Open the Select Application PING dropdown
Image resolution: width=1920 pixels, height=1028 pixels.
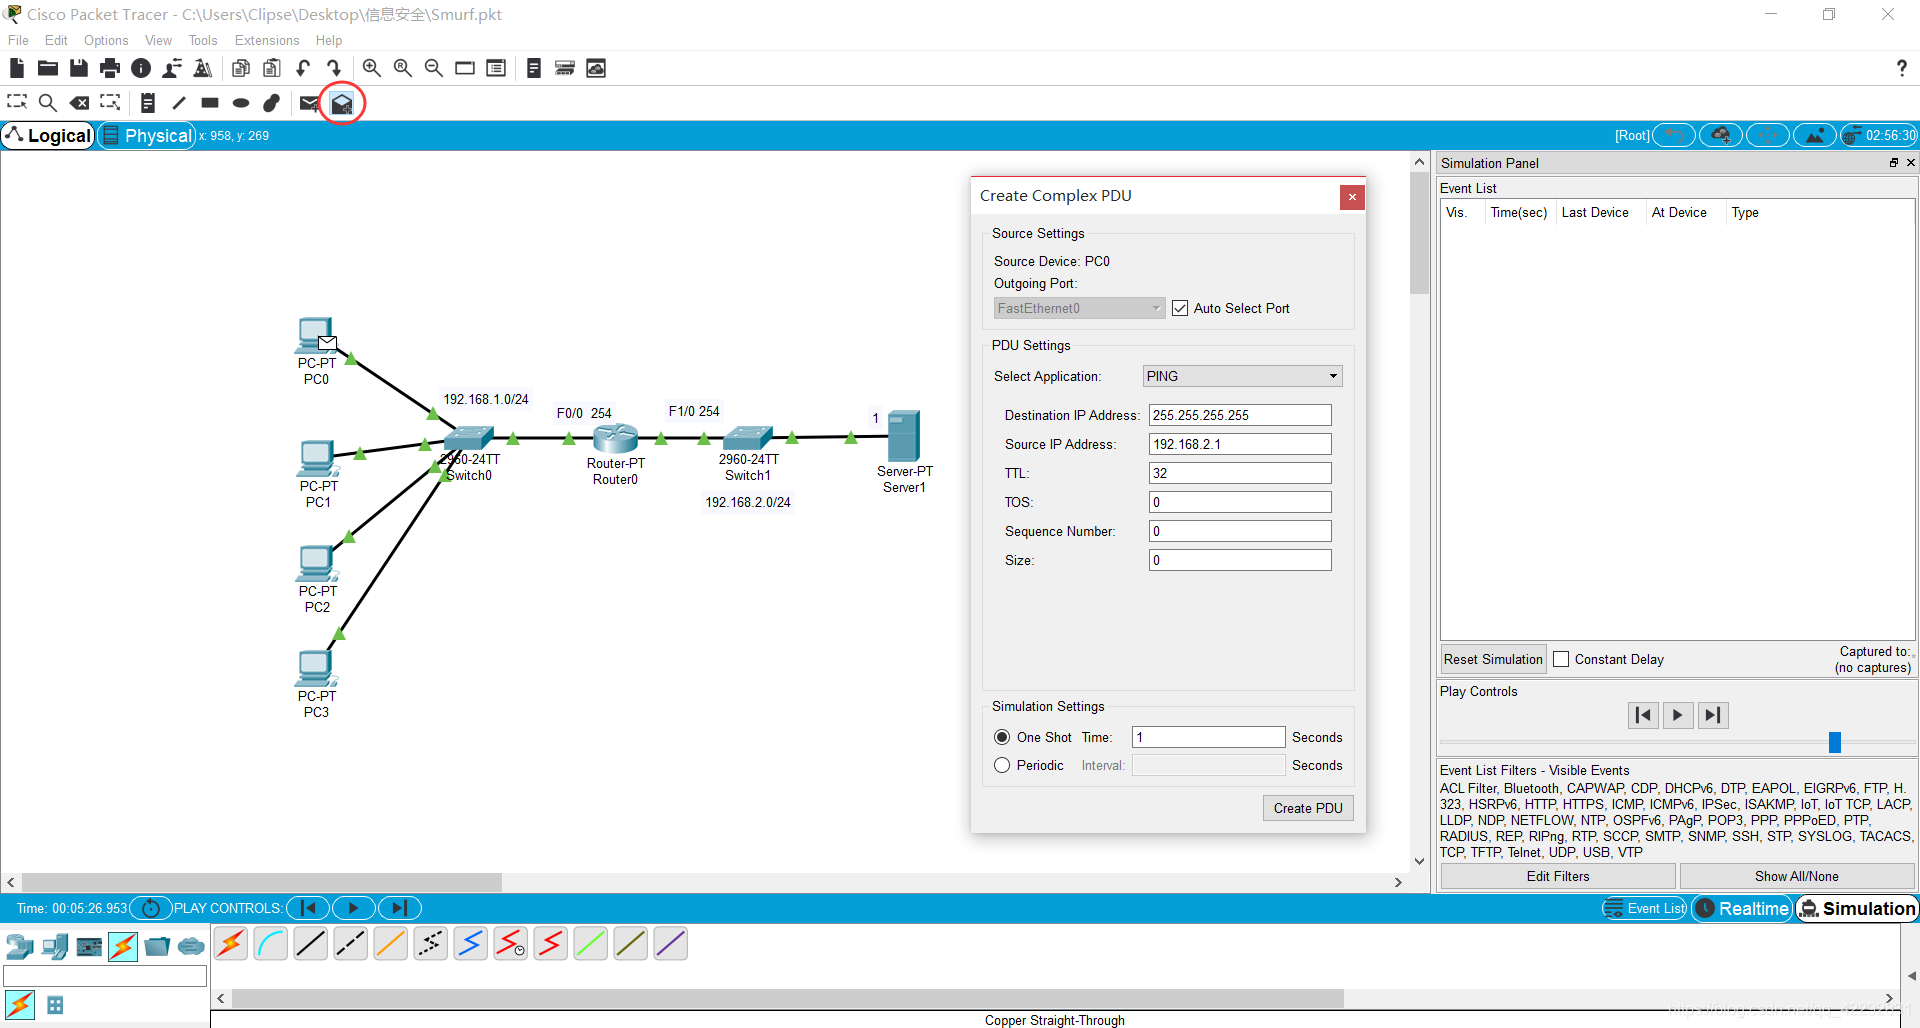click(x=1242, y=376)
